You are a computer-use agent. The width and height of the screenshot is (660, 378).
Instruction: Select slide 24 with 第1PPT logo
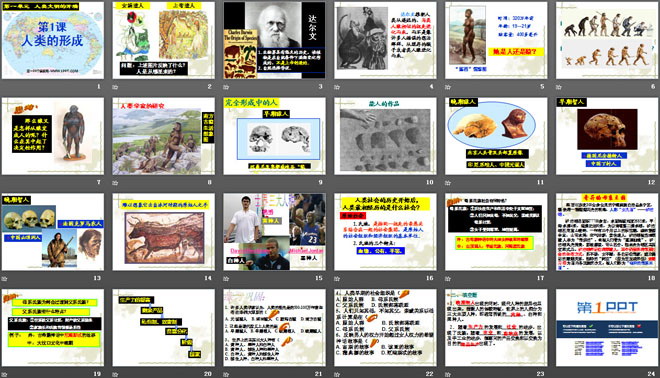[x=607, y=327]
